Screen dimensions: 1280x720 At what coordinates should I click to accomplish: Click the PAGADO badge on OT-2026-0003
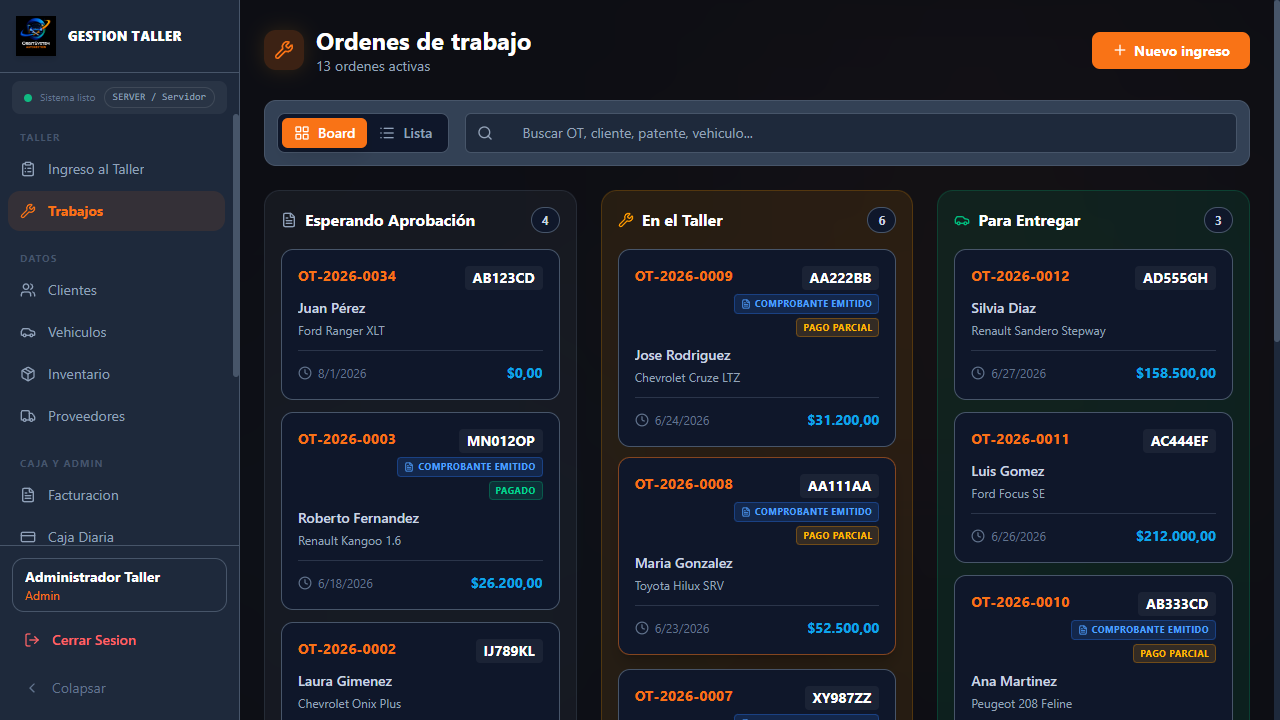click(x=516, y=491)
